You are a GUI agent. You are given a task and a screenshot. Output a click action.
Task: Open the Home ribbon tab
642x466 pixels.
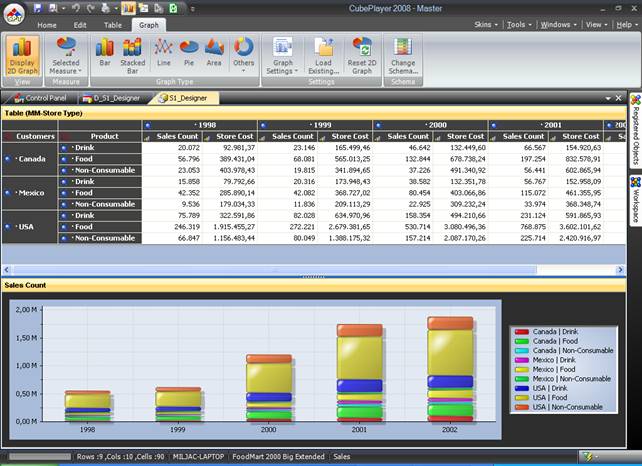pyautogui.click(x=47, y=25)
